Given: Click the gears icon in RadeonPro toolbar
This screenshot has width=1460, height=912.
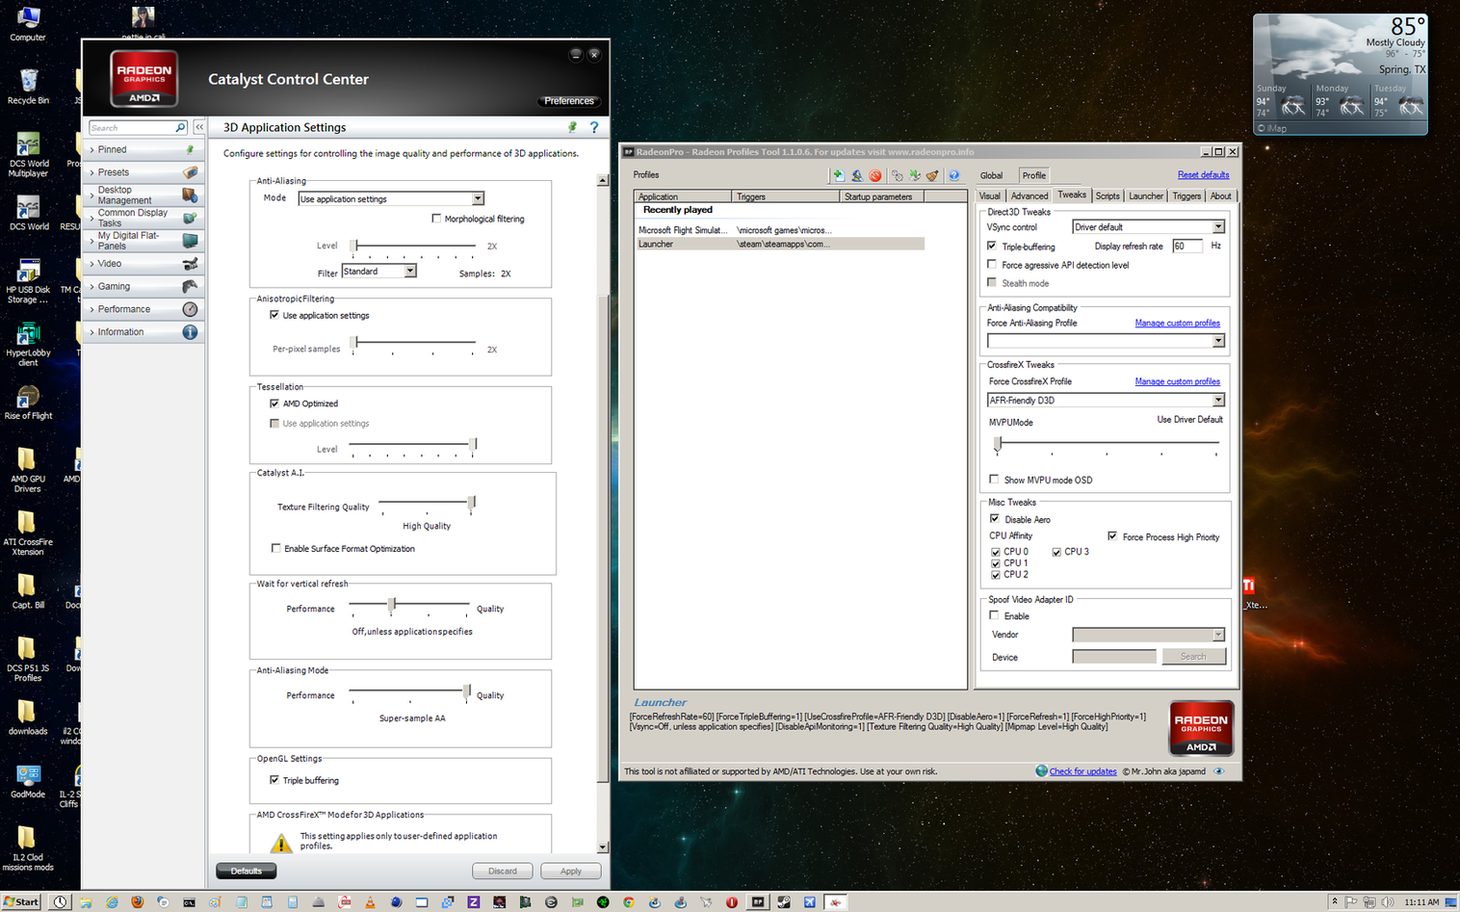Looking at the screenshot, I should pos(896,175).
